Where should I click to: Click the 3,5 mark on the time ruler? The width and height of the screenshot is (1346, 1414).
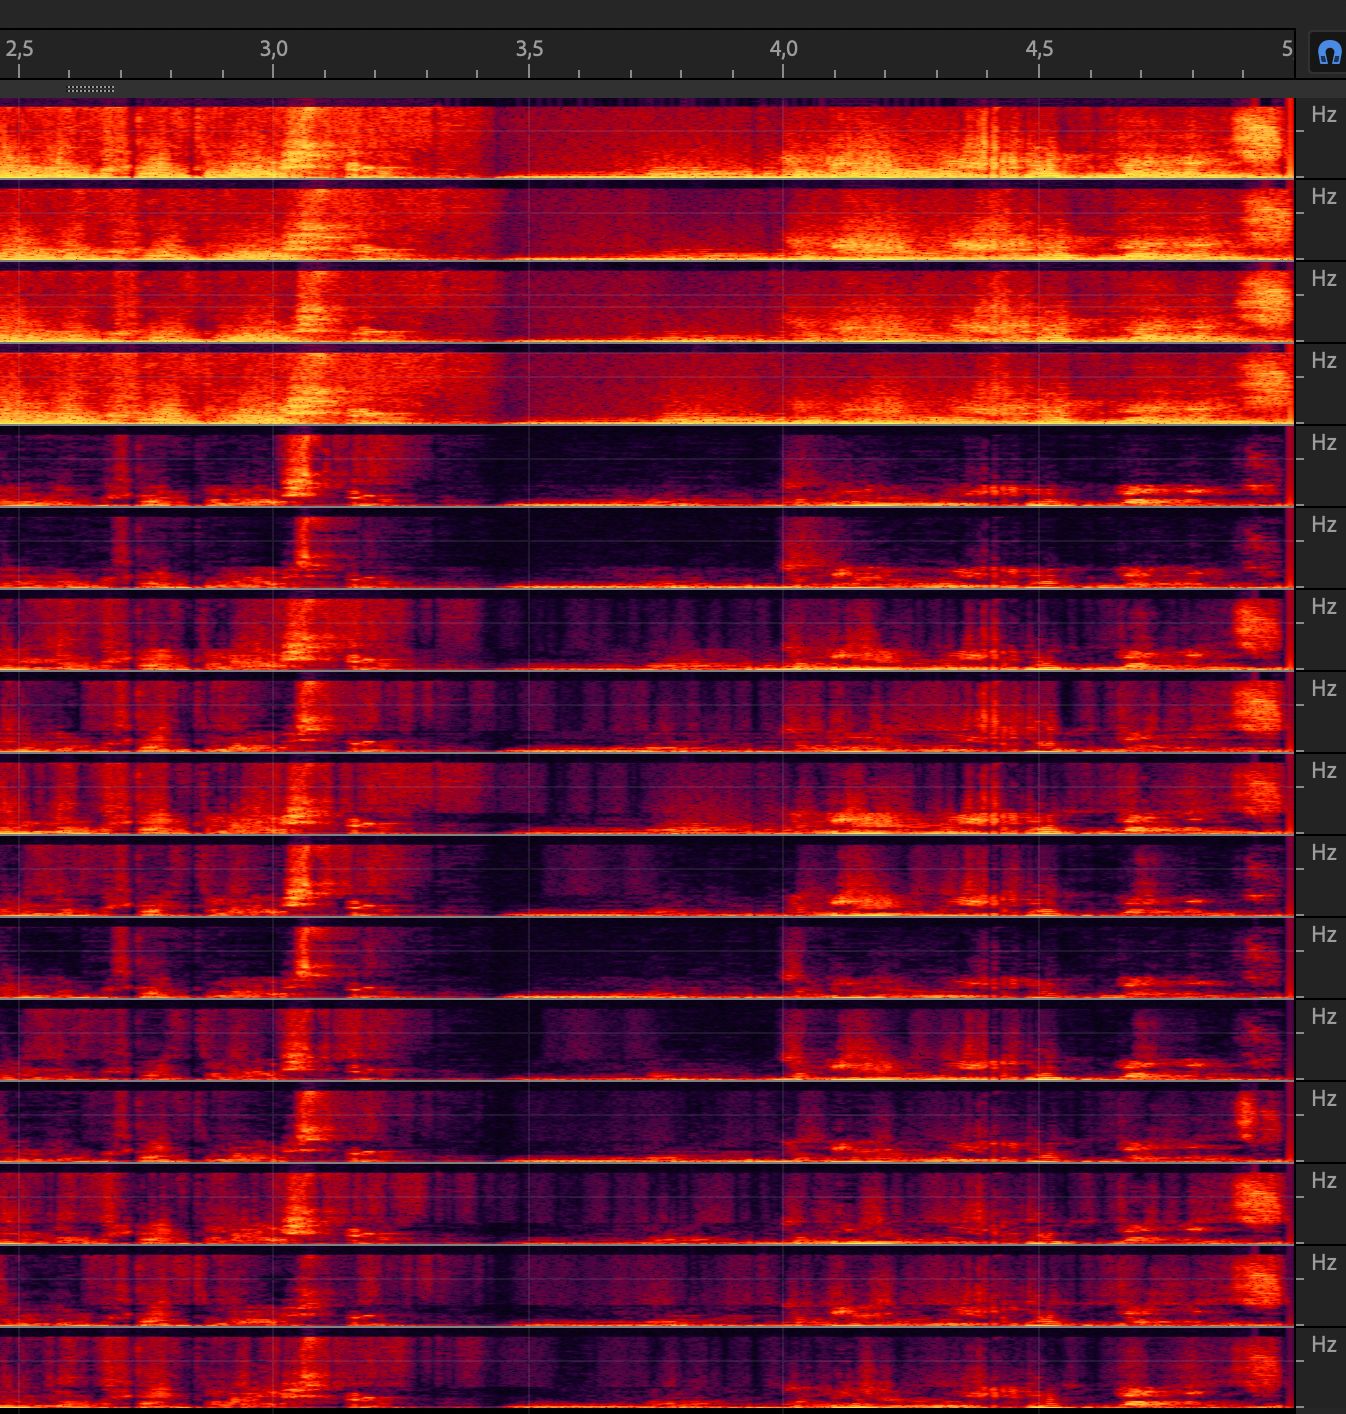[529, 49]
